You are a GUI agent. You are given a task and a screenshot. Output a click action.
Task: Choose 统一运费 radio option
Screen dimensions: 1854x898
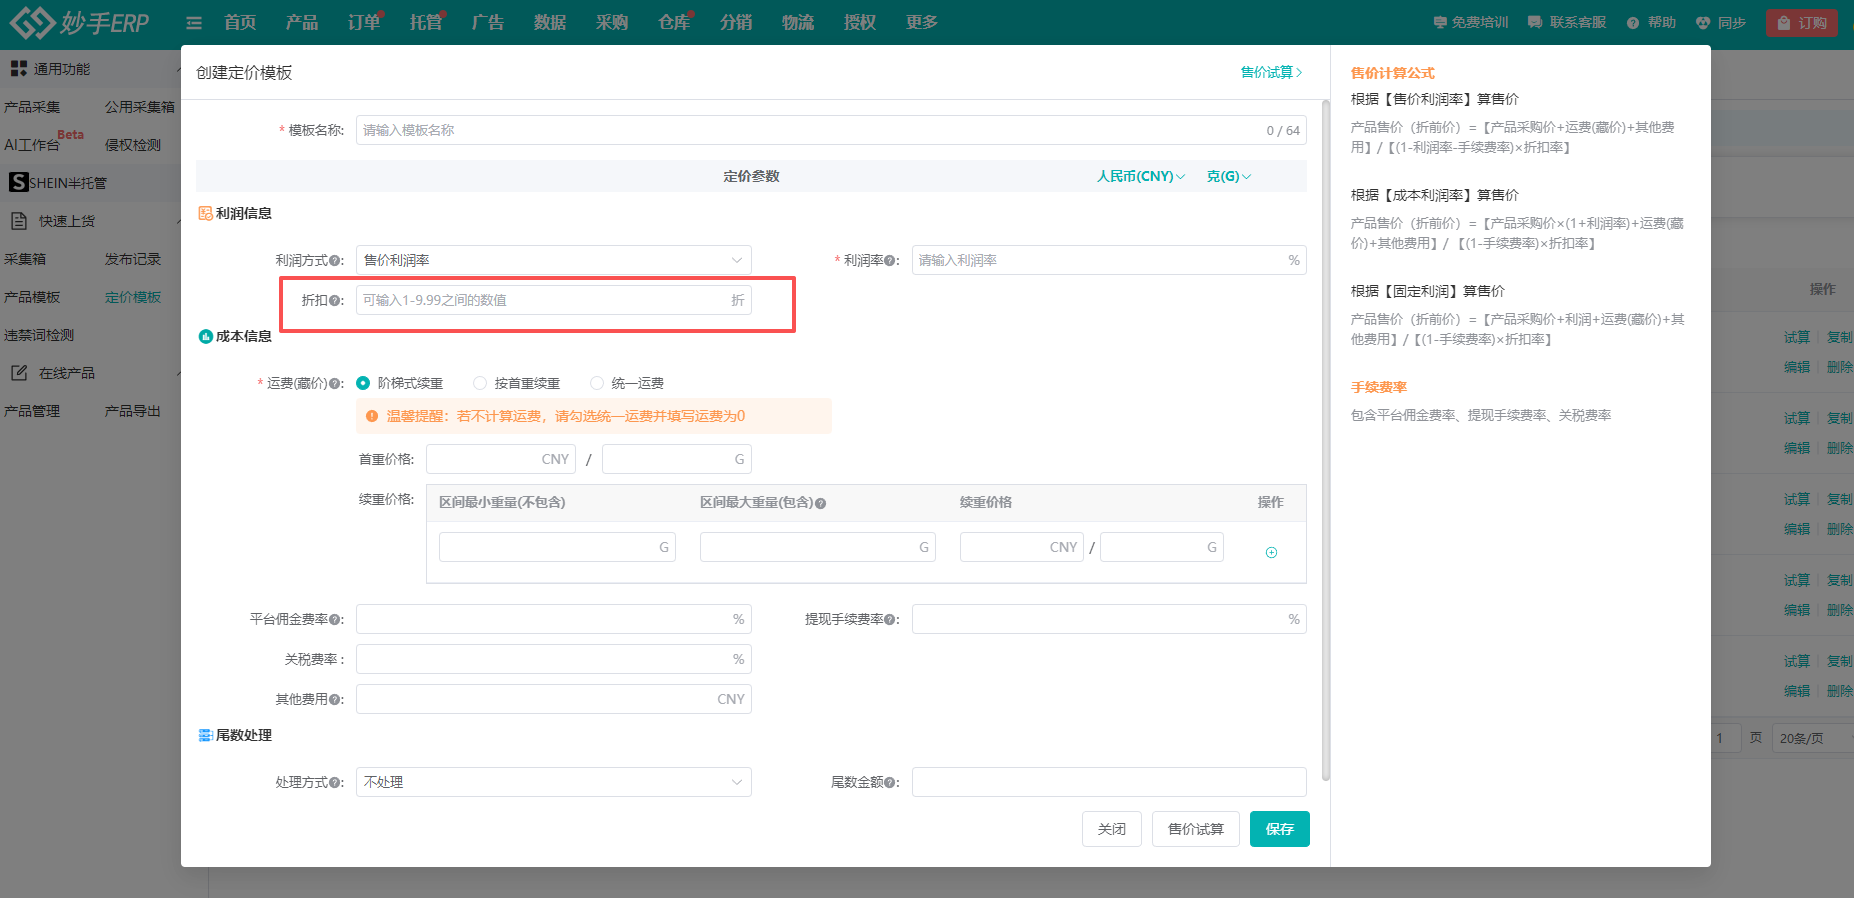click(597, 383)
